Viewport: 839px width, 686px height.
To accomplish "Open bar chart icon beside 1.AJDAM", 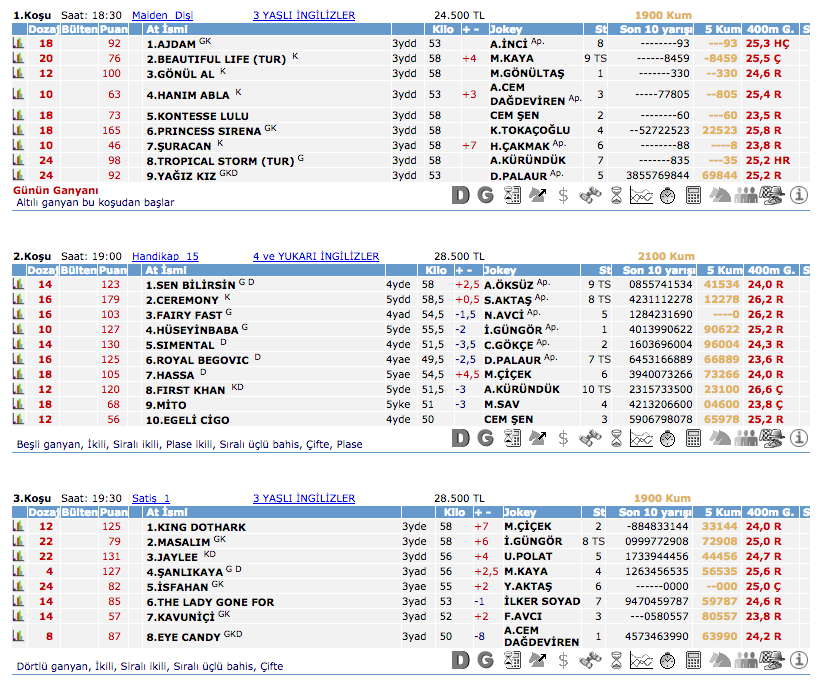I will pos(17,44).
